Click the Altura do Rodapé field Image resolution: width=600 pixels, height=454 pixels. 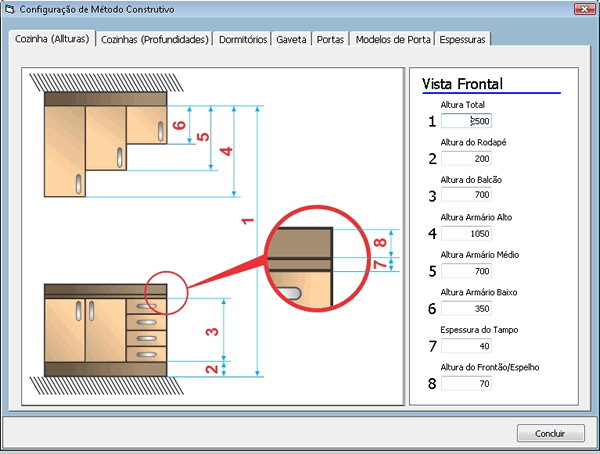466,158
